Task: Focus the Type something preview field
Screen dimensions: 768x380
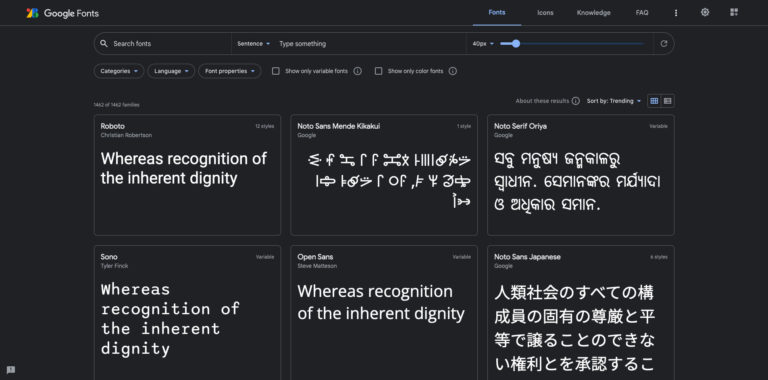Action: 370,44
